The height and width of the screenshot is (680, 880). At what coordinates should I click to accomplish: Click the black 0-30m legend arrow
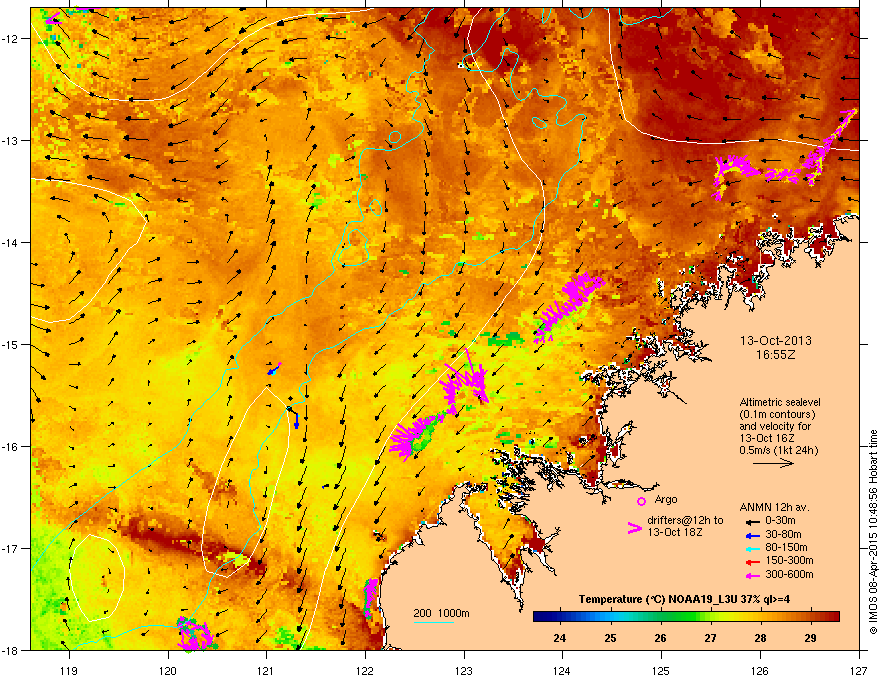752,521
